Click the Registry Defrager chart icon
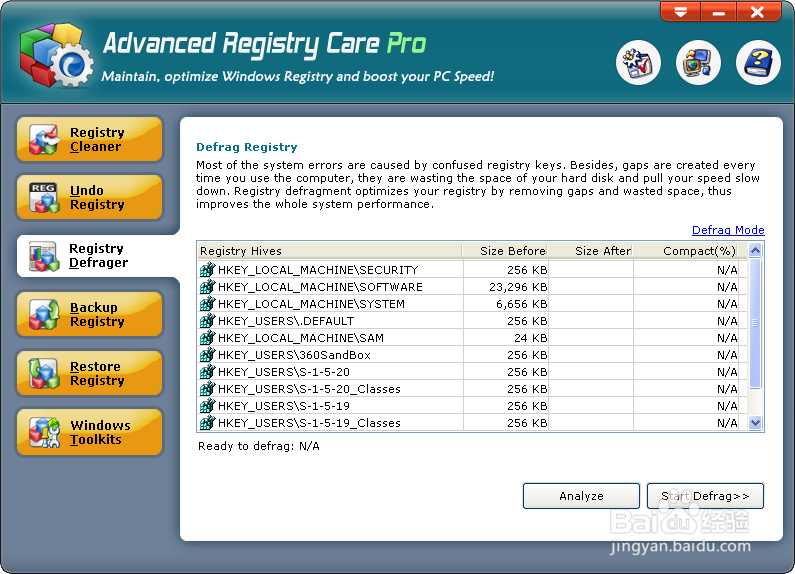The image size is (795, 574). coord(44,256)
